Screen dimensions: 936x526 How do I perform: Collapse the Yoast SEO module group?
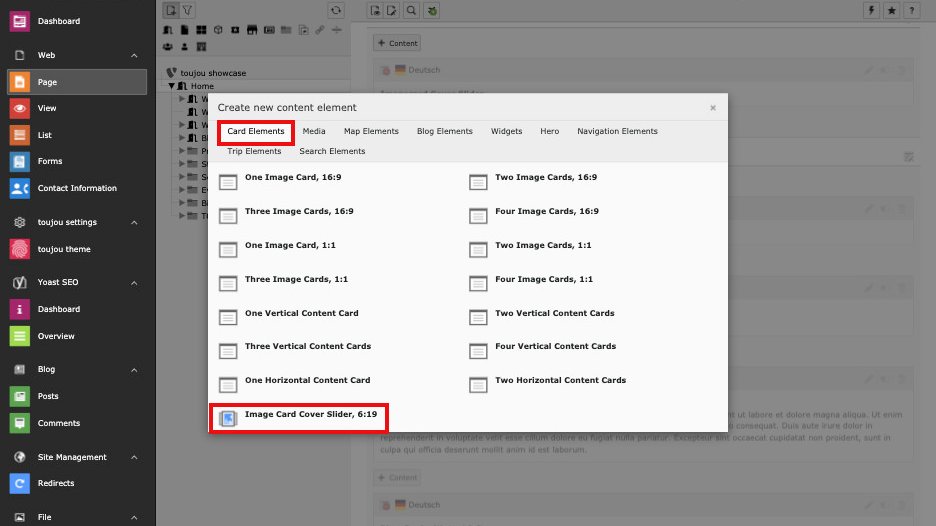[x=134, y=283]
